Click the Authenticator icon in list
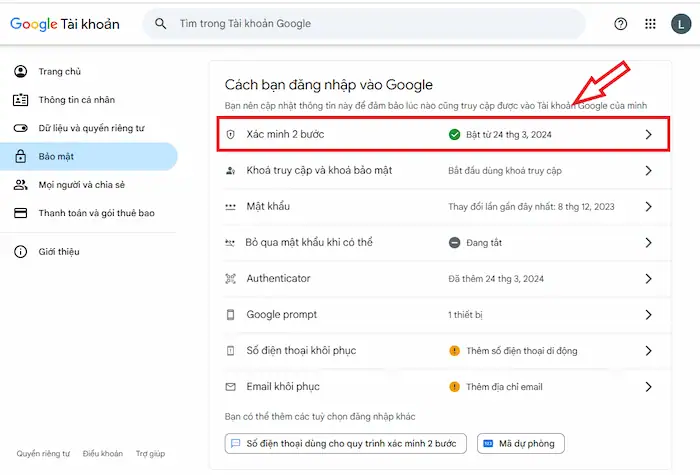 click(x=231, y=279)
